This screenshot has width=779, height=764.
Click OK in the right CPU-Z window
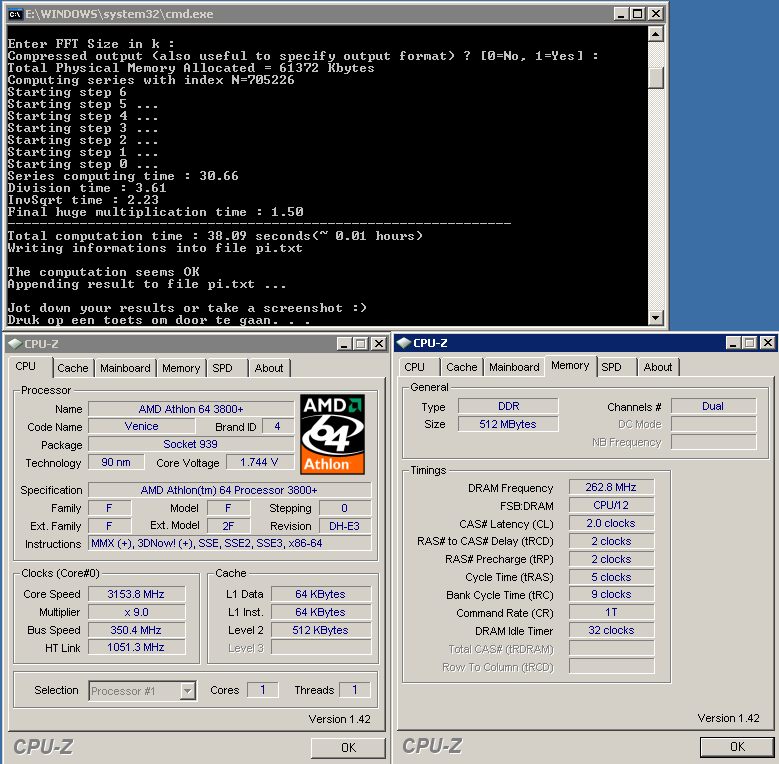737,747
